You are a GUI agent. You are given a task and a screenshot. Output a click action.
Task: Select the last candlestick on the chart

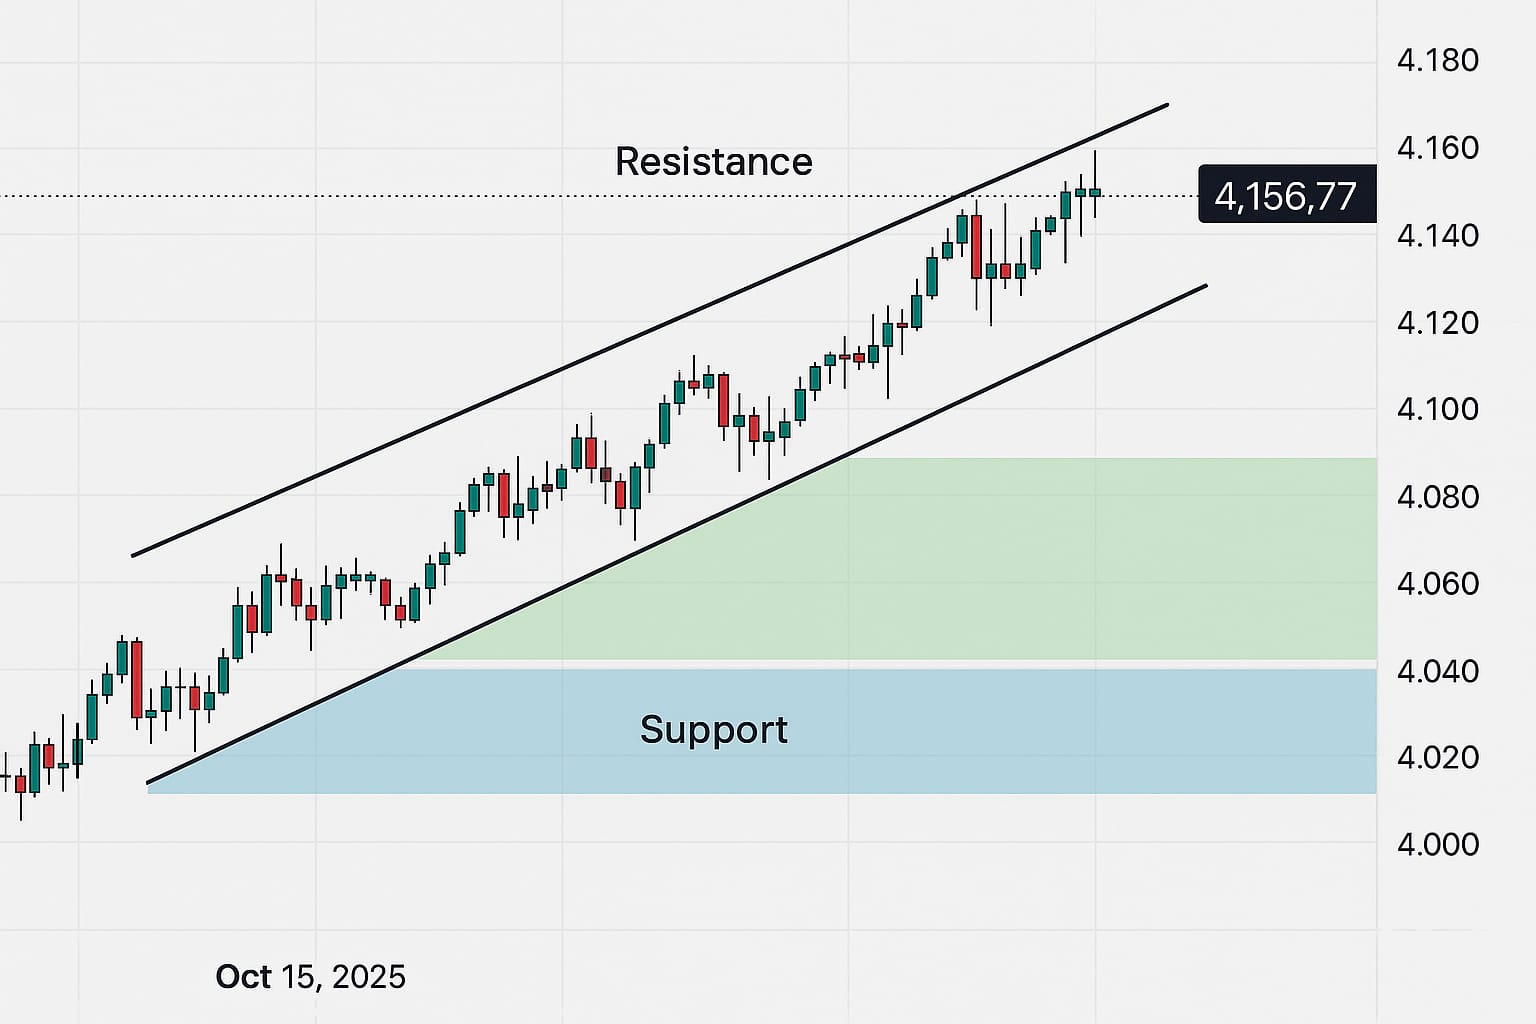click(1095, 191)
